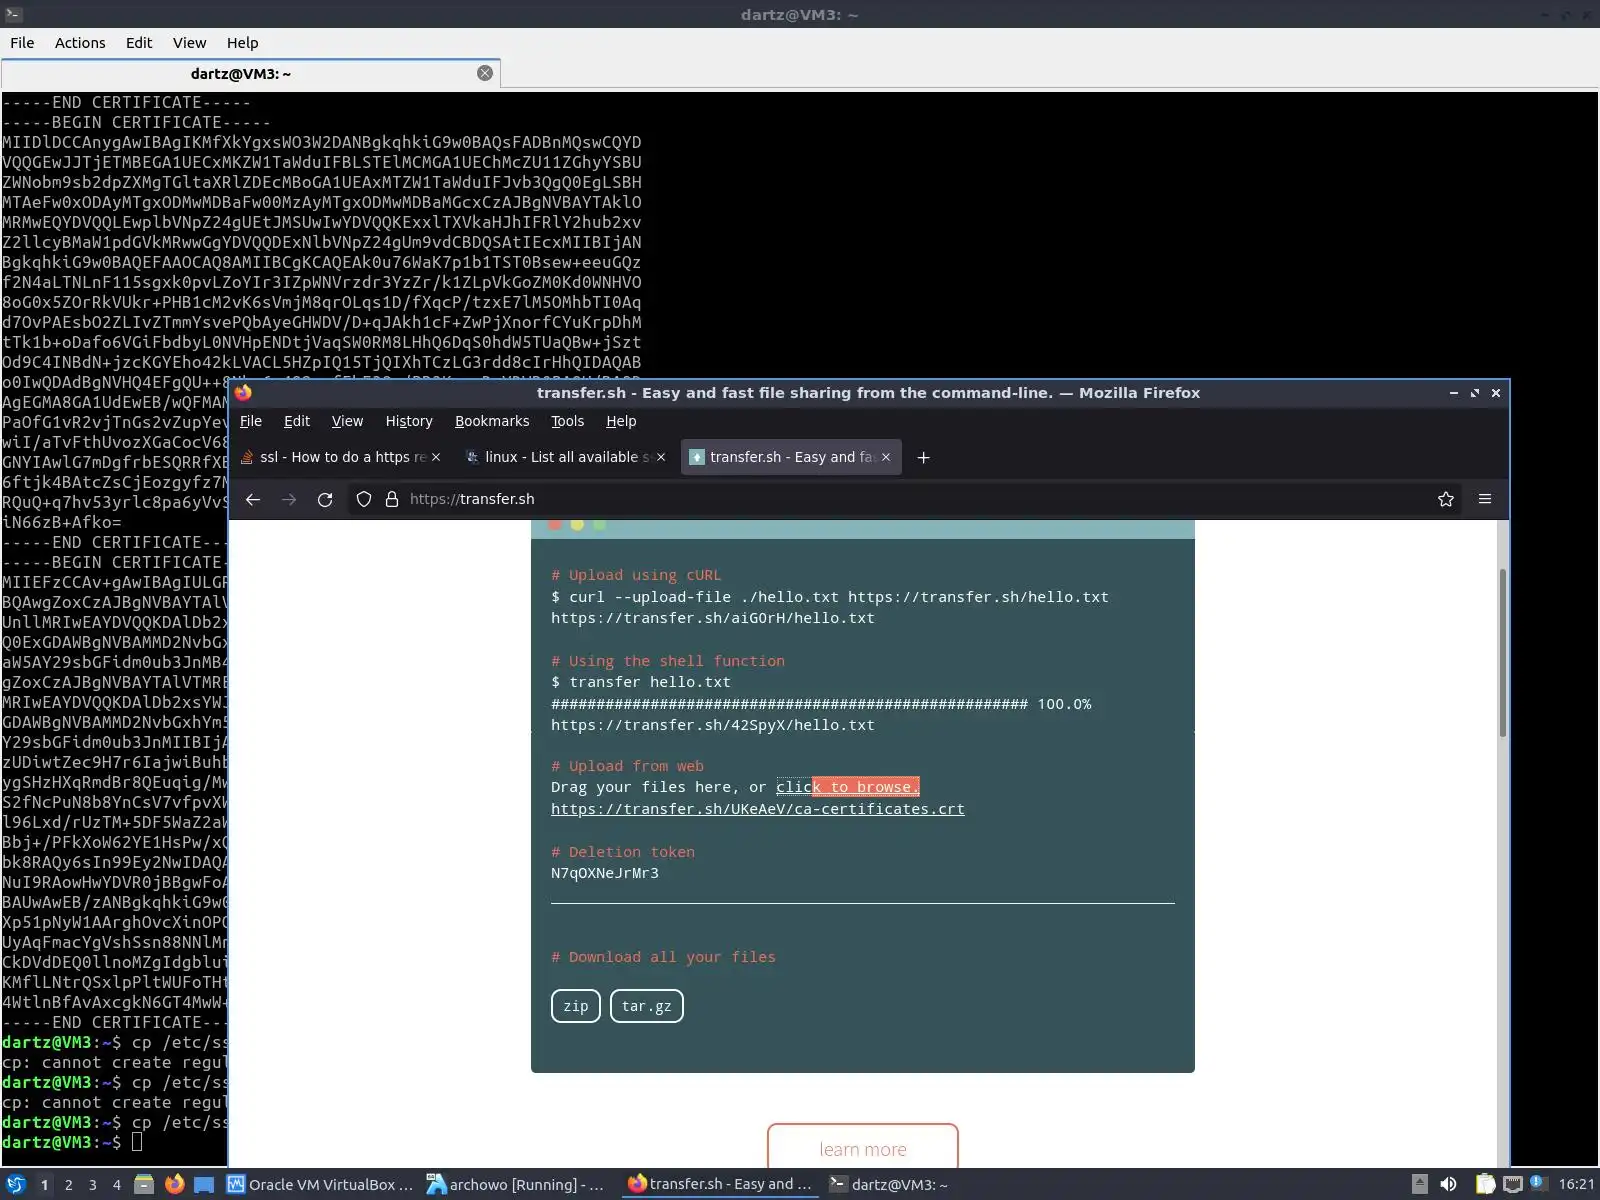This screenshot has width=1600, height=1200.
Task: Launch Firefox from the taskbar quicklaunch
Action: click(x=174, y=1184)
